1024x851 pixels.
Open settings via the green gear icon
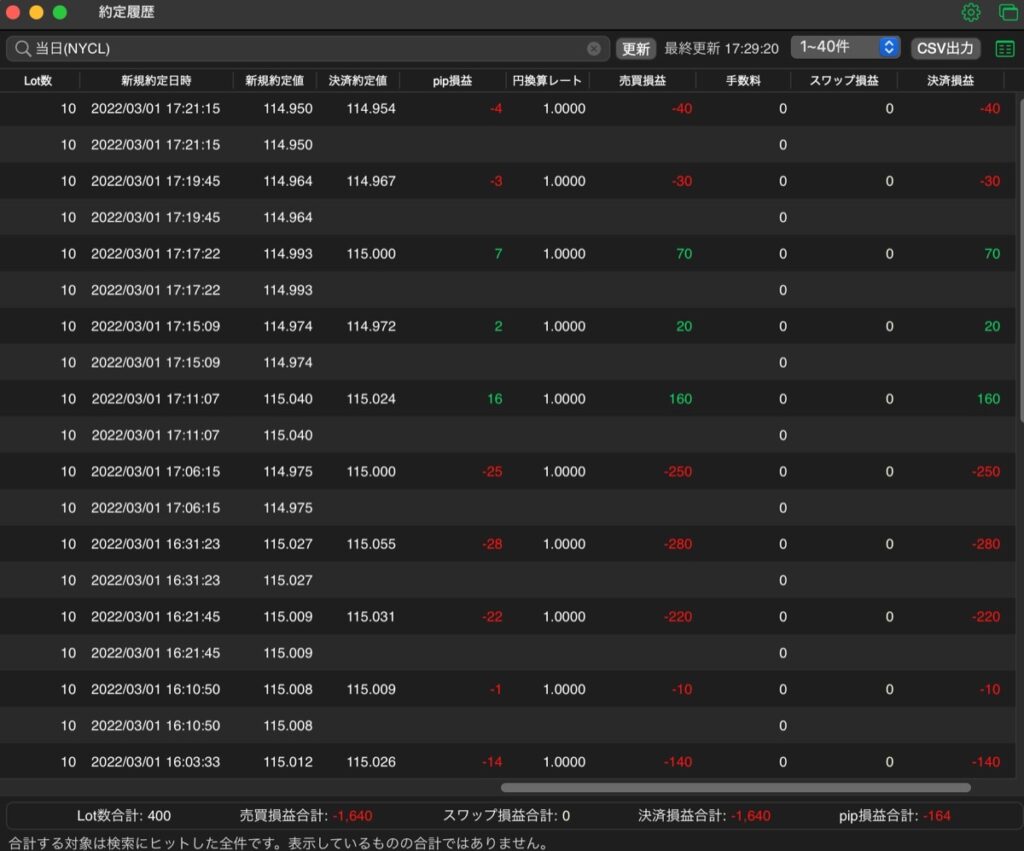point(970,12)
